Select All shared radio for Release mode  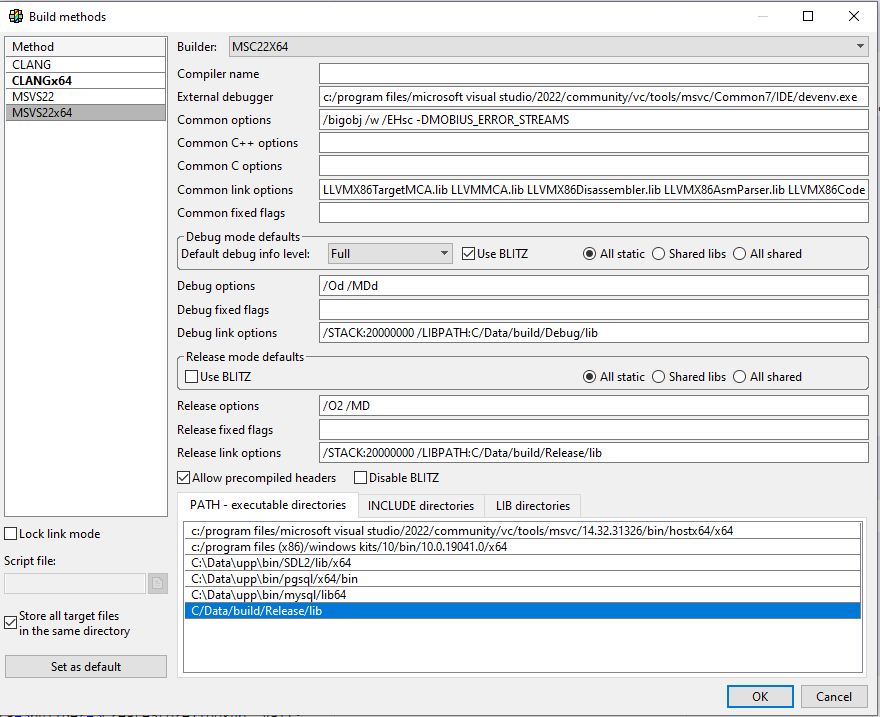(x=740, y=377)
